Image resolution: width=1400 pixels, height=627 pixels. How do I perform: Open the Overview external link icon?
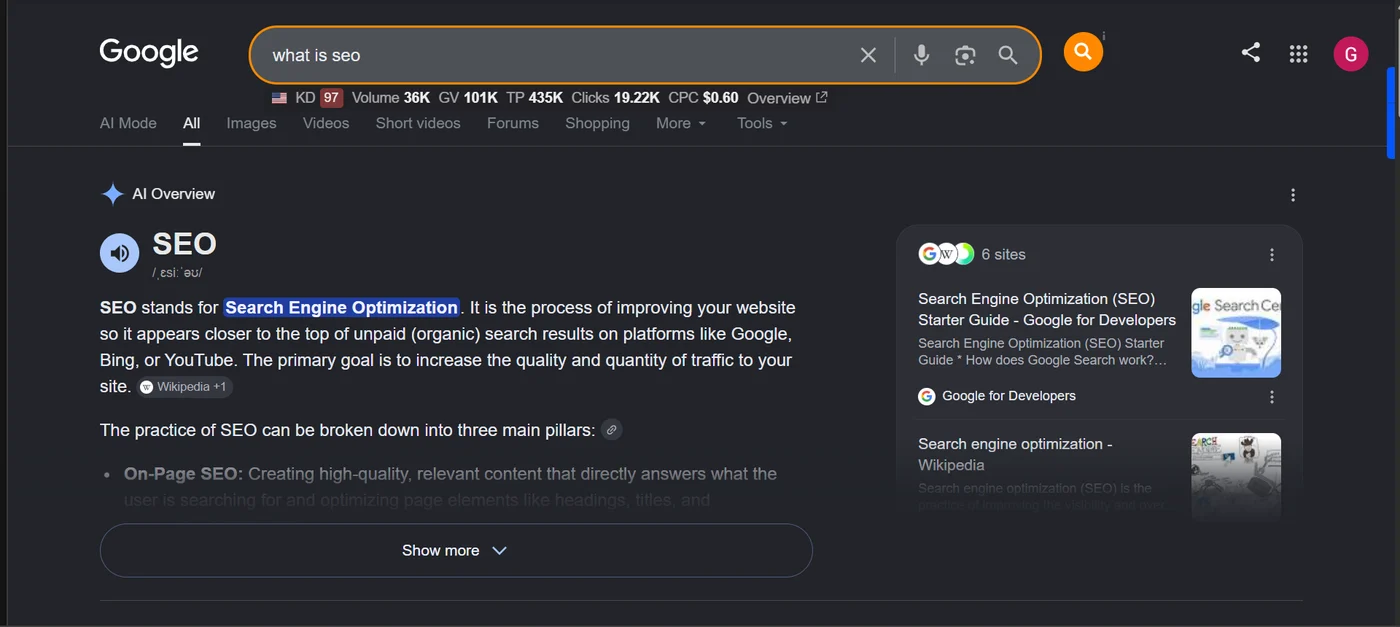click(x=822, y=97)
